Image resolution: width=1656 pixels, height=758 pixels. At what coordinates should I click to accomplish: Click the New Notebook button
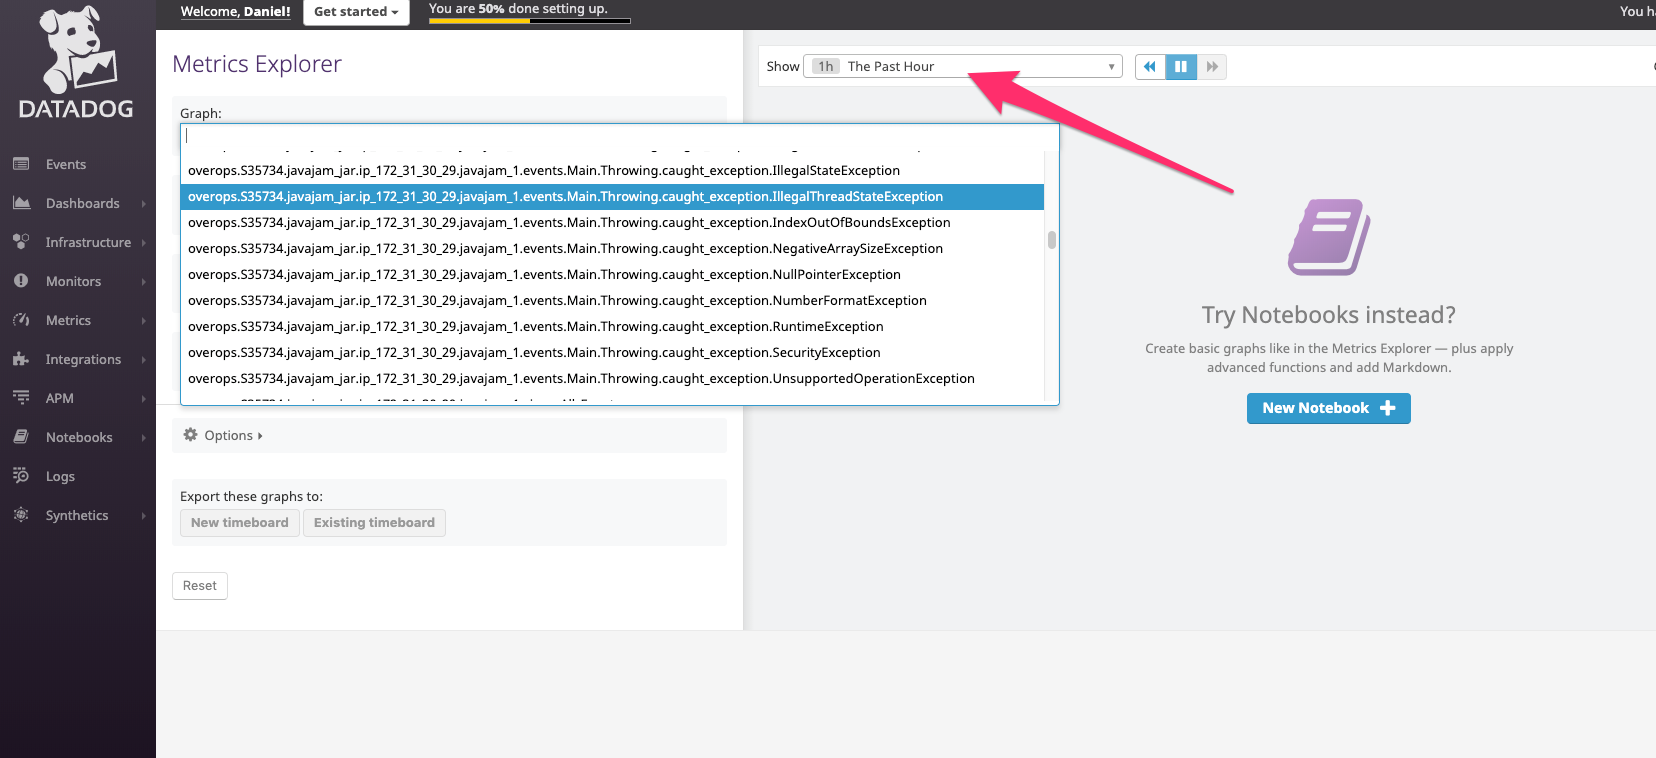coord(1328,408)
